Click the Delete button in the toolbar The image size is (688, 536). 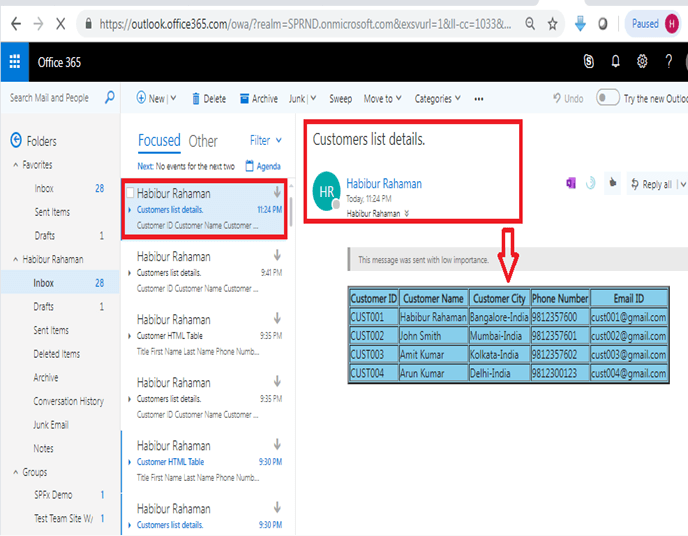point(209,99)
